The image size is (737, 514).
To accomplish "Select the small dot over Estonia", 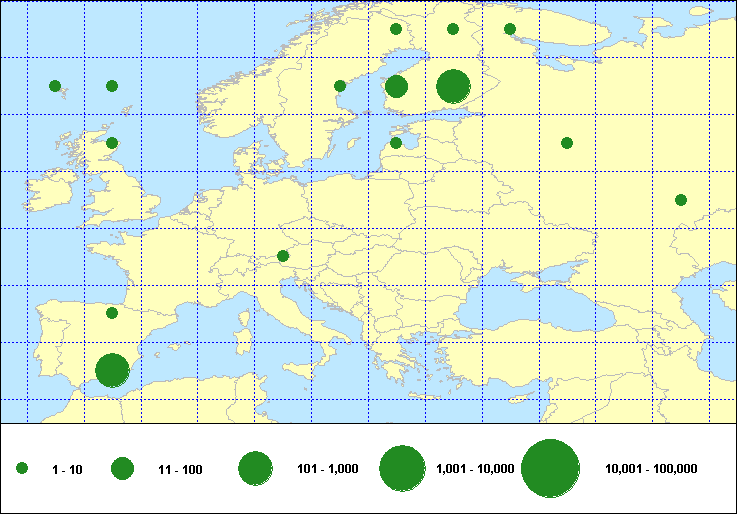I will click(396, 143).
